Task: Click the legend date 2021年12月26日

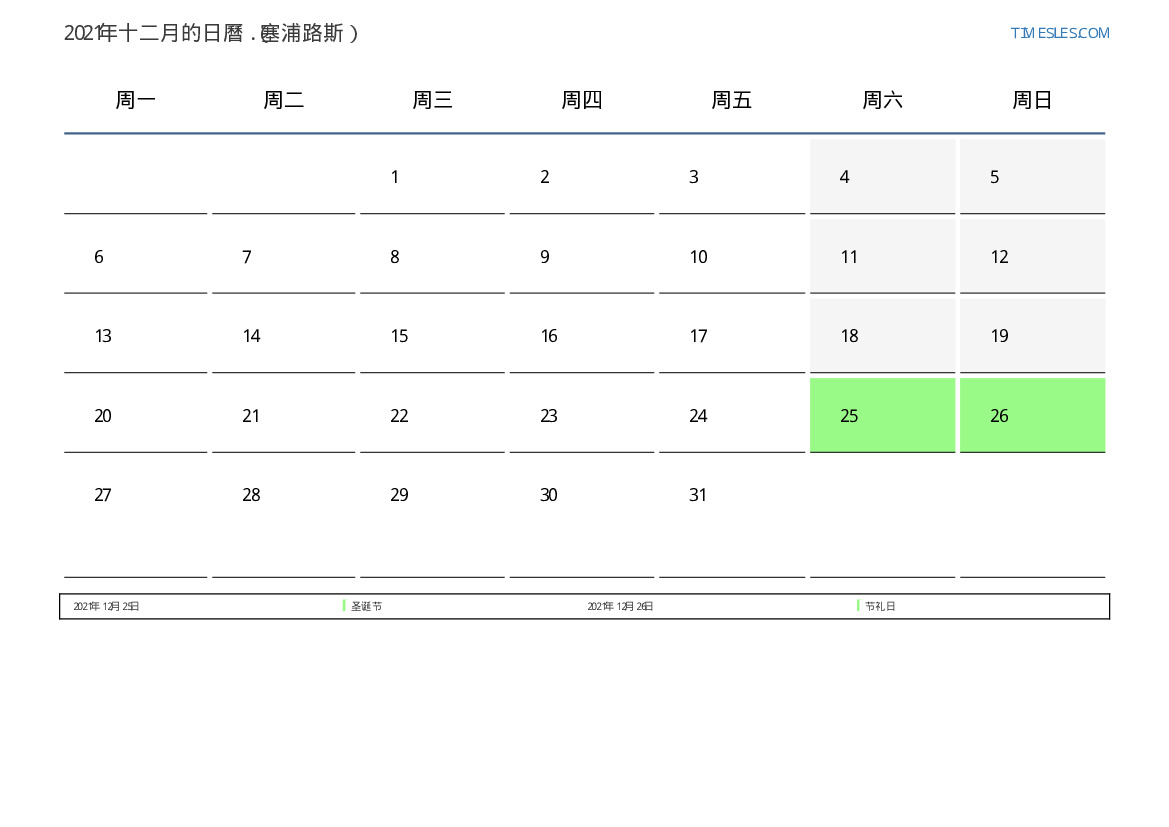Action: [x=620, y=606]
